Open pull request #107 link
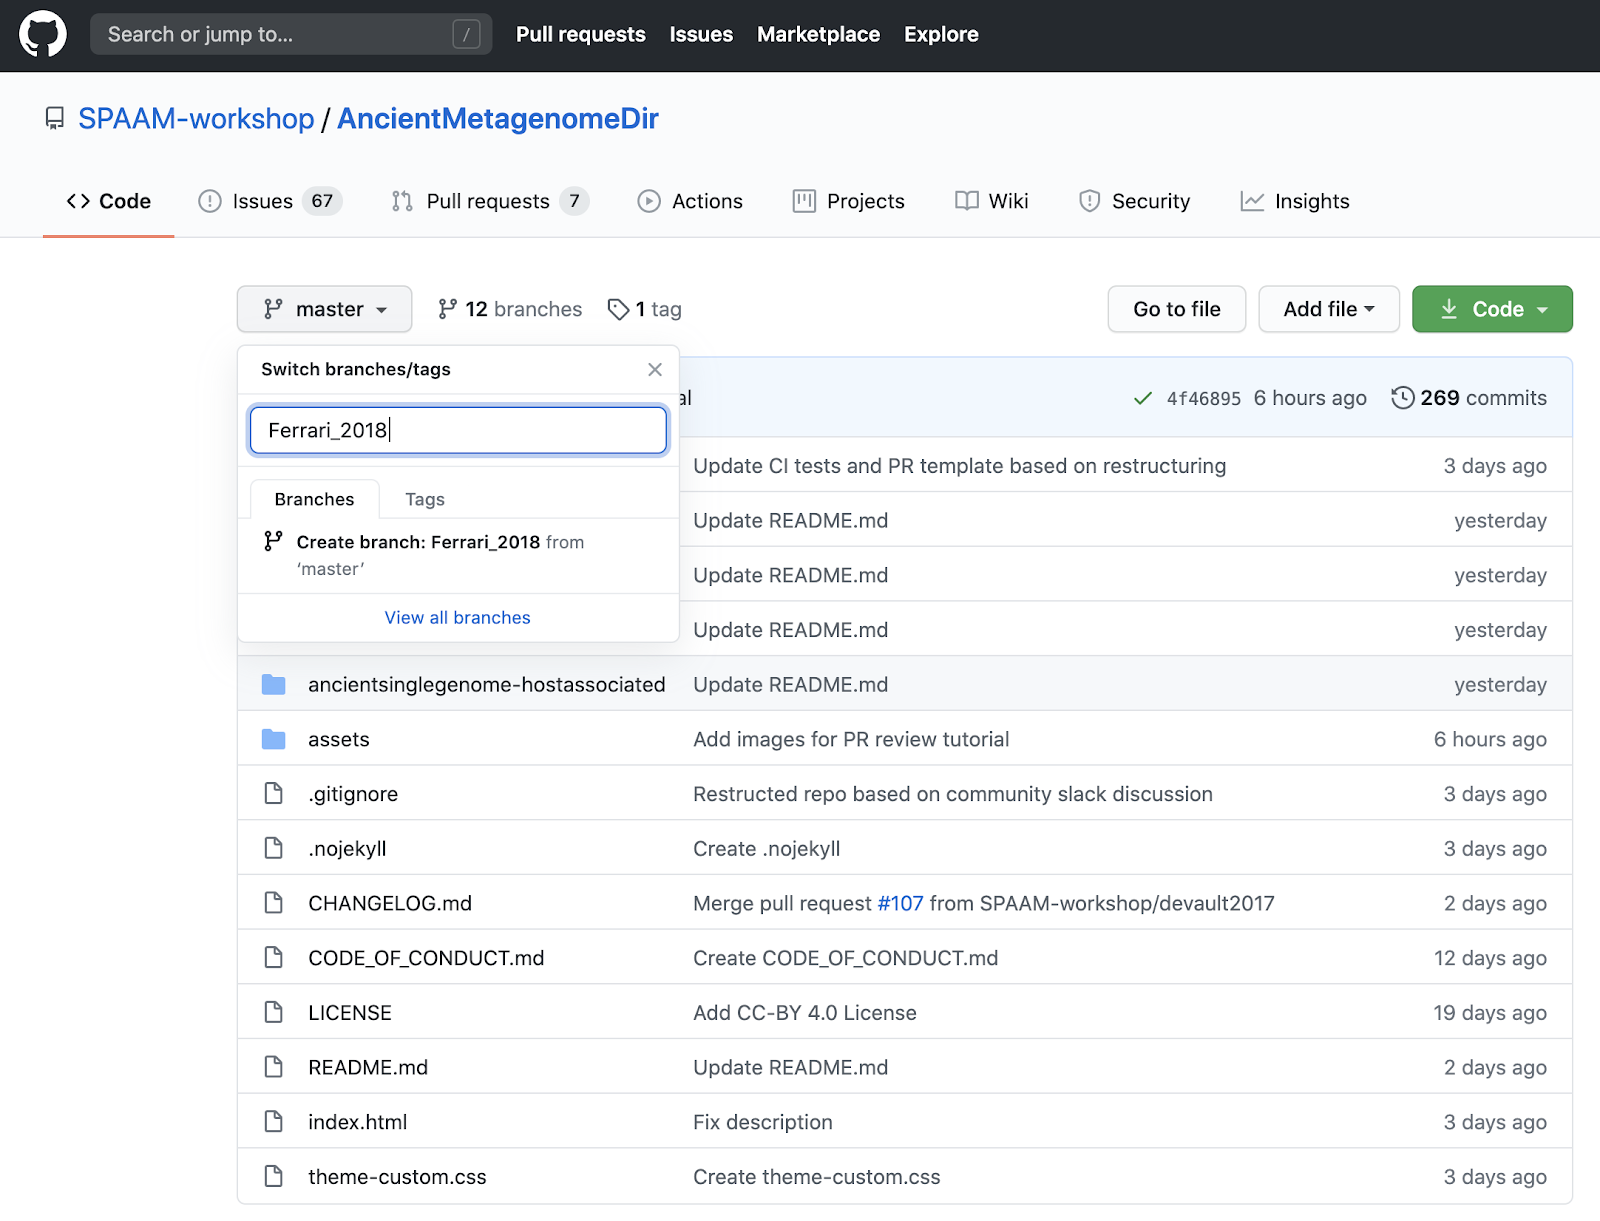Screen dimensions: 1600x1221 click(900, 904)
